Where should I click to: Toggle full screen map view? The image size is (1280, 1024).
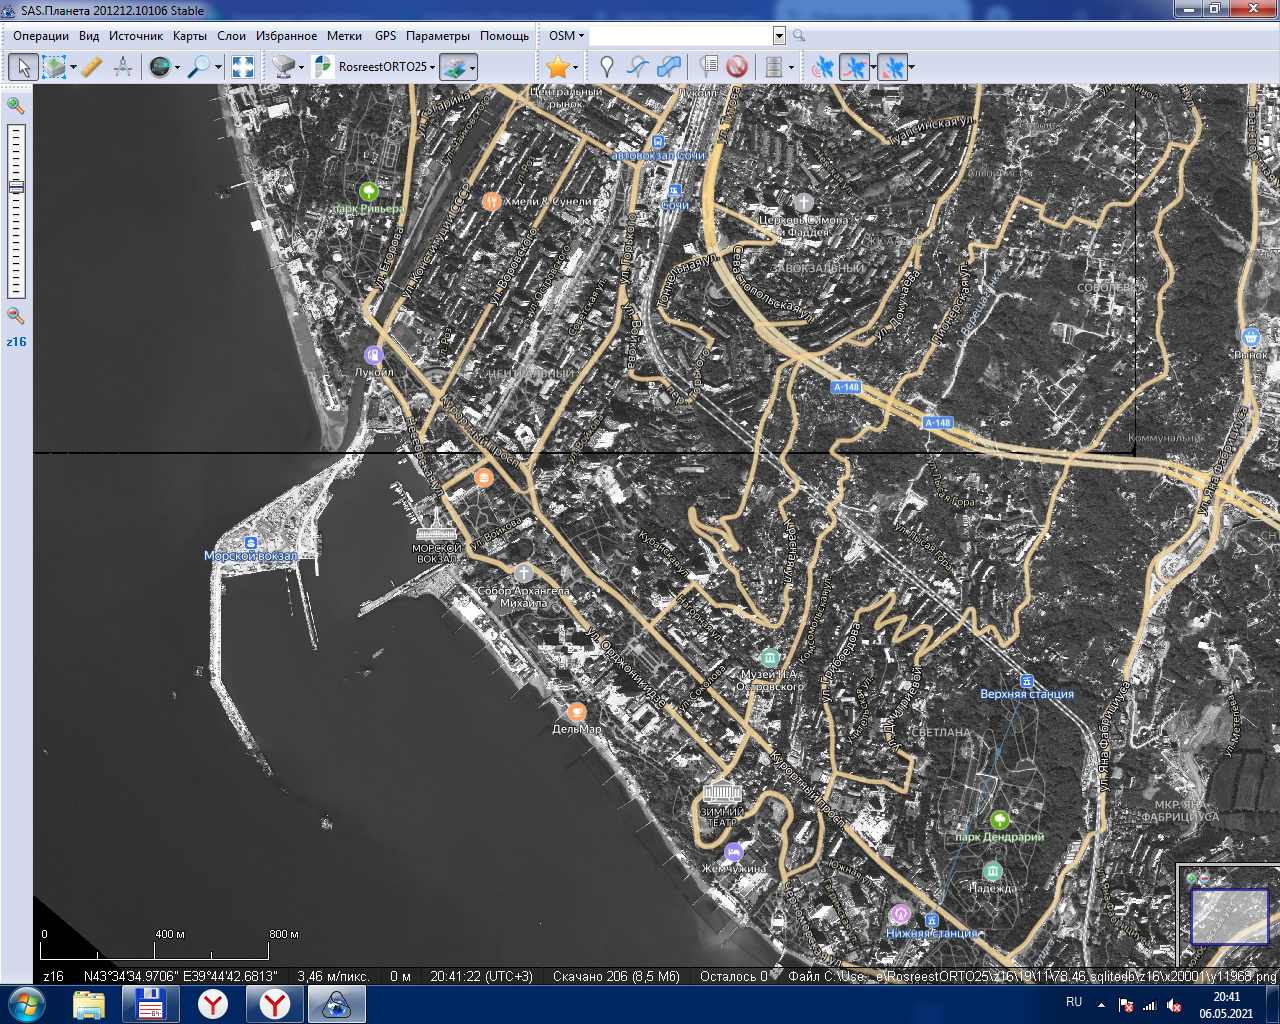(x=243, y=67)
